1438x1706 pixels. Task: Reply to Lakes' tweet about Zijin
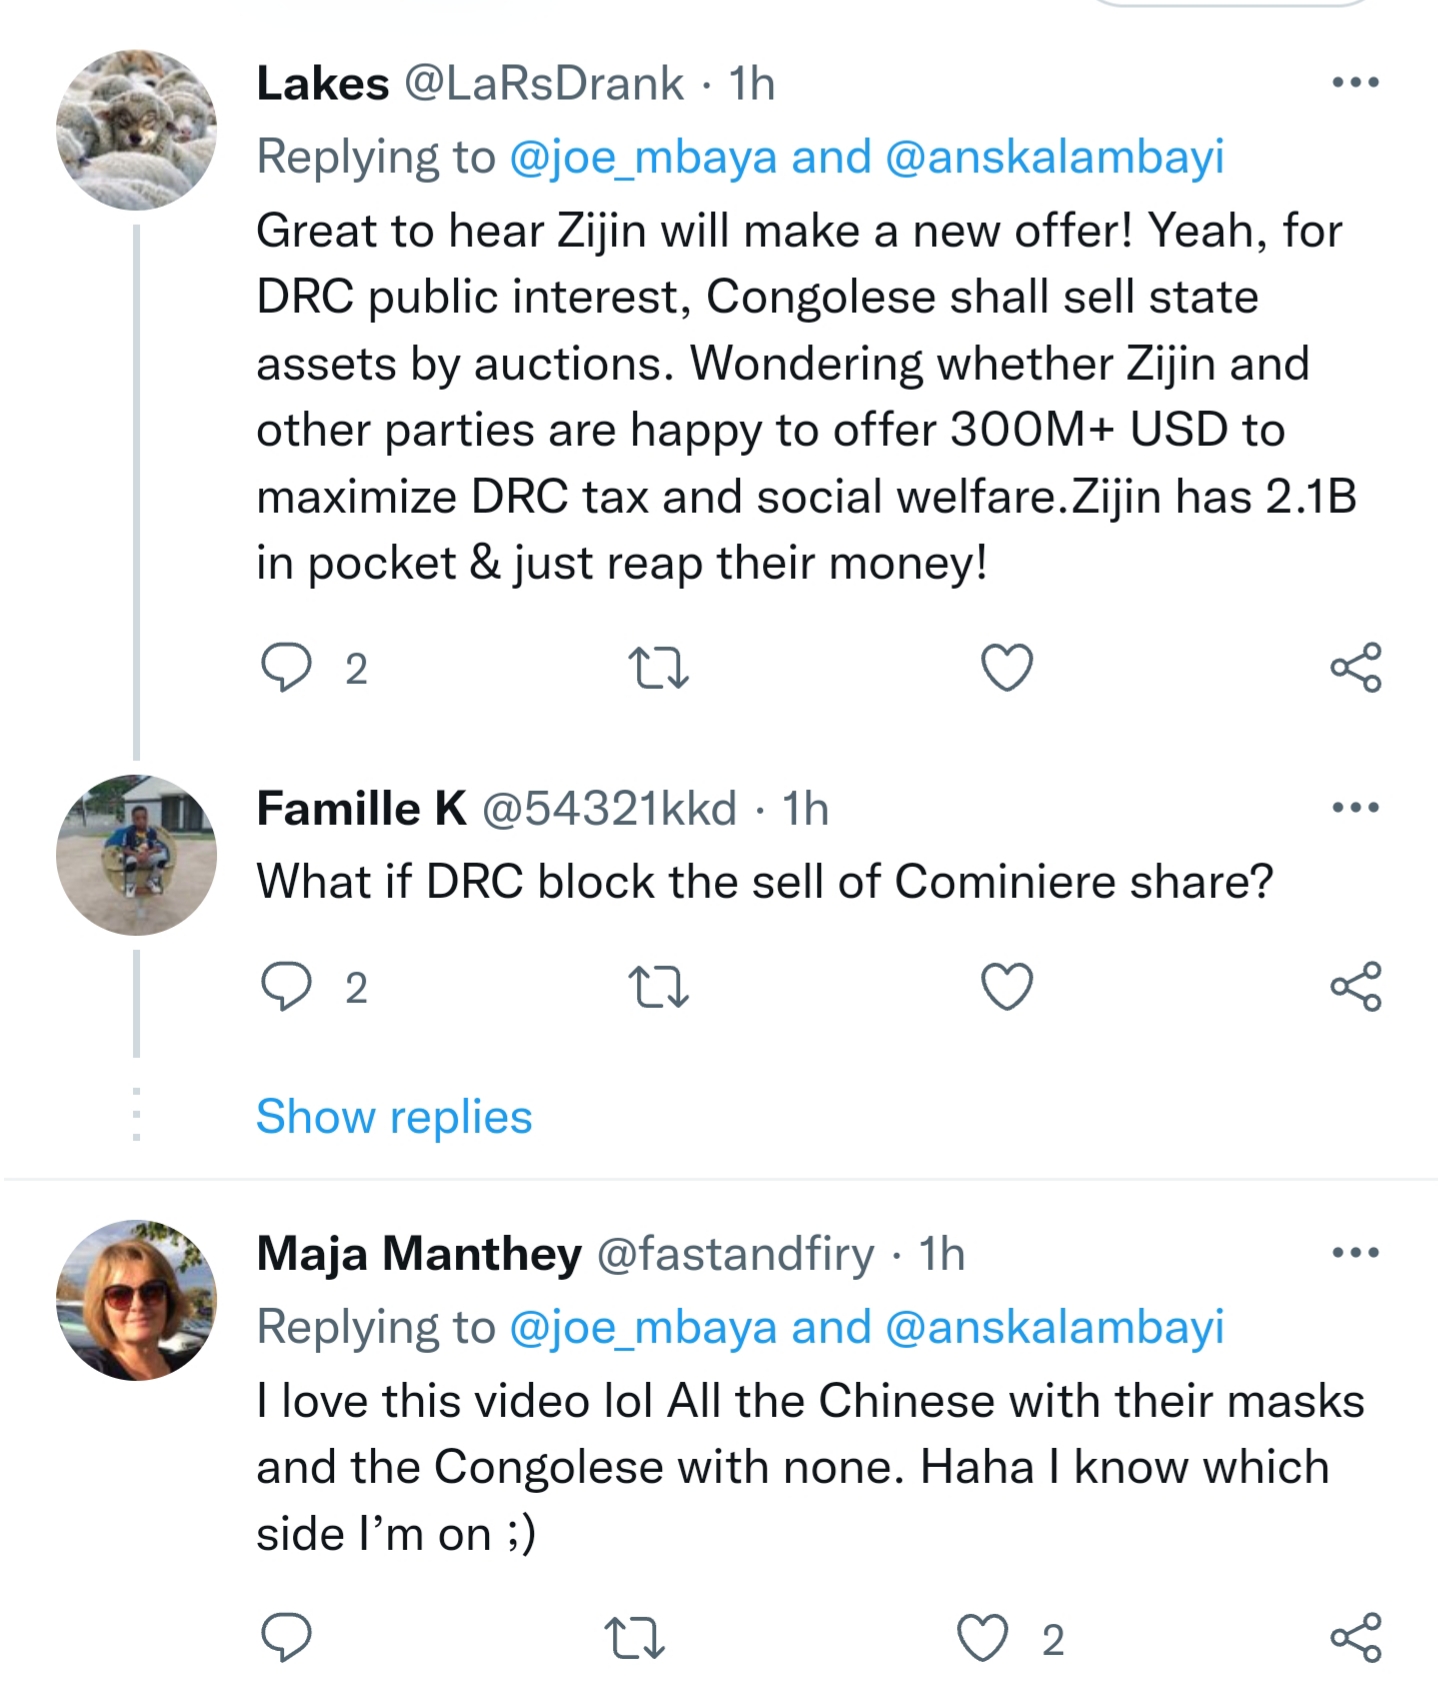286,668
